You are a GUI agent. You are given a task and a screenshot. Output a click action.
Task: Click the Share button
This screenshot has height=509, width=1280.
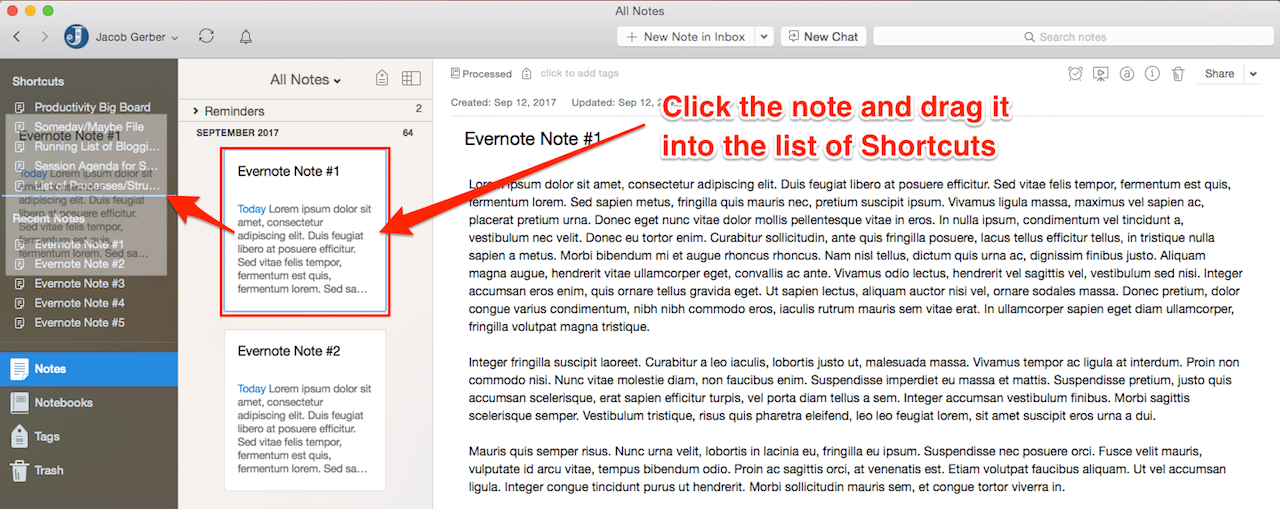tap(1219, 73)
